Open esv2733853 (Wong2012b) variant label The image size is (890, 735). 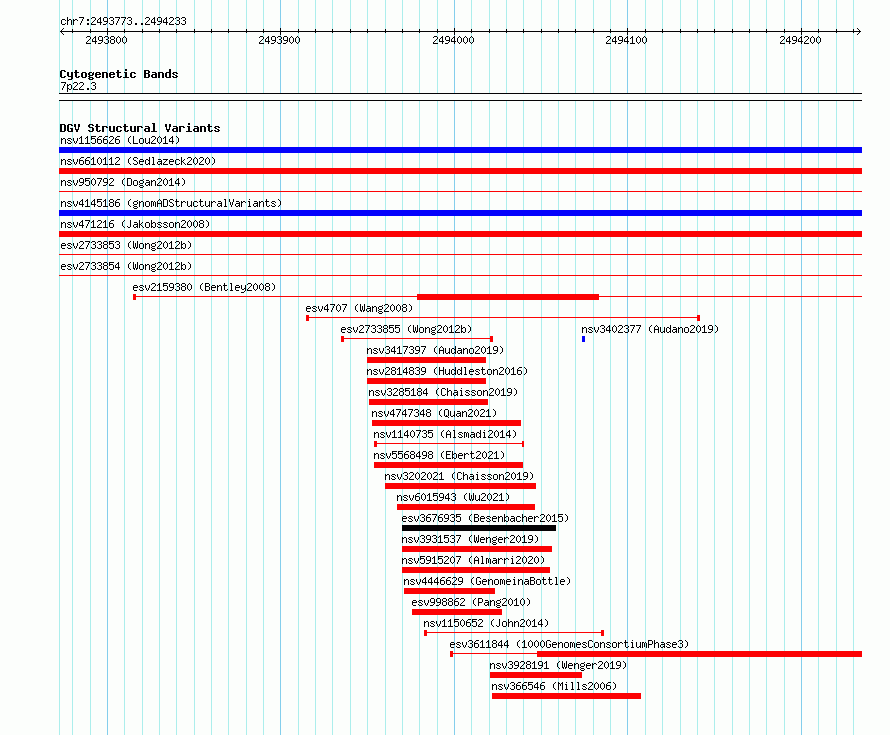coord(126,245)
